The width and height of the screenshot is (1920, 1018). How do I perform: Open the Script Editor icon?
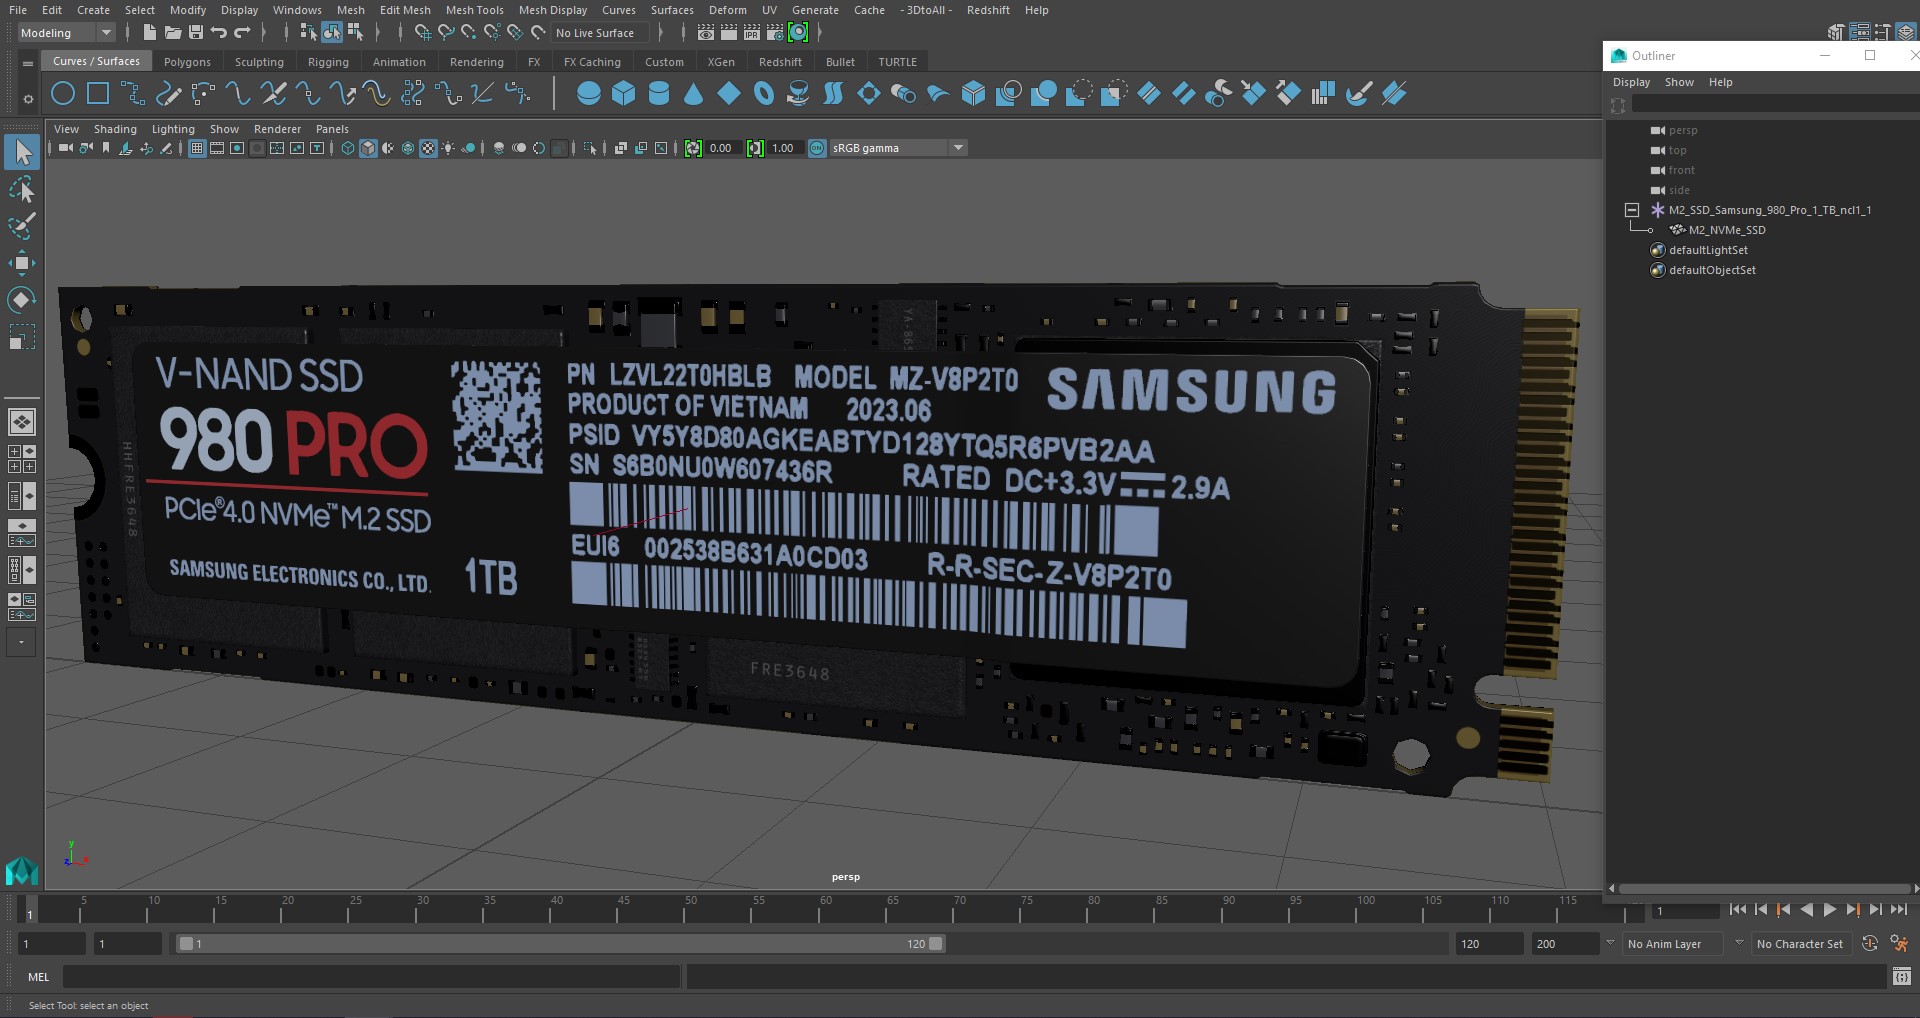pyautogui.click(x=1902, y=976)
